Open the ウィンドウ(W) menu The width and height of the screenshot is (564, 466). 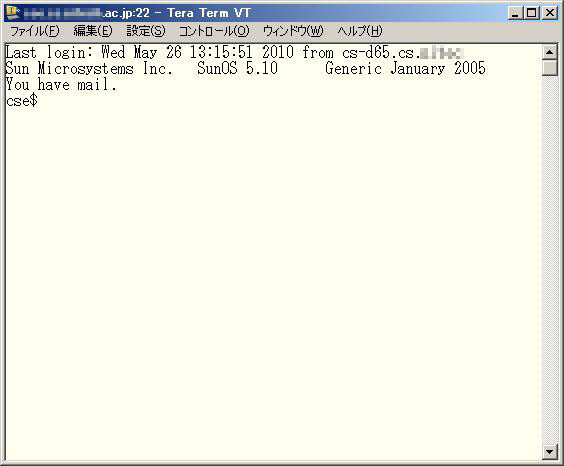click(293, 31)
